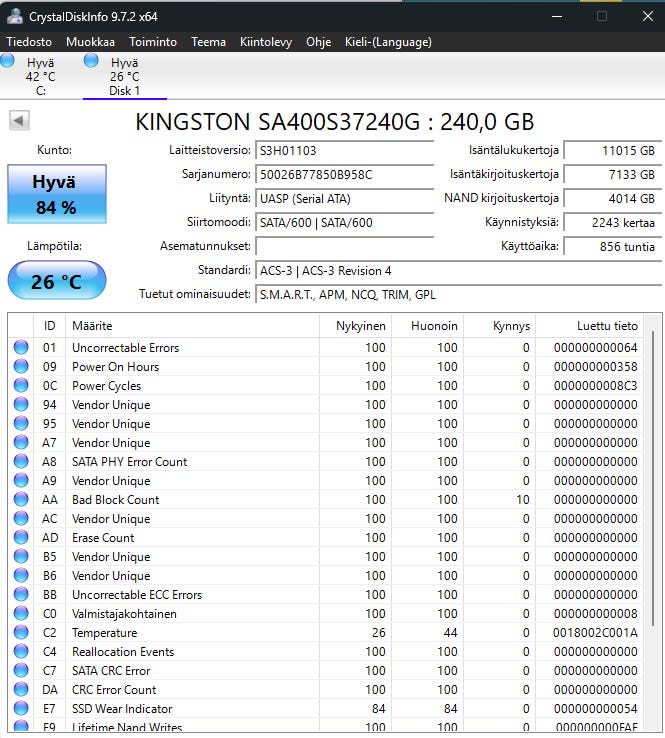Open the Kiintolevy menu
This screenshot has height=738, width=665.
266,42
